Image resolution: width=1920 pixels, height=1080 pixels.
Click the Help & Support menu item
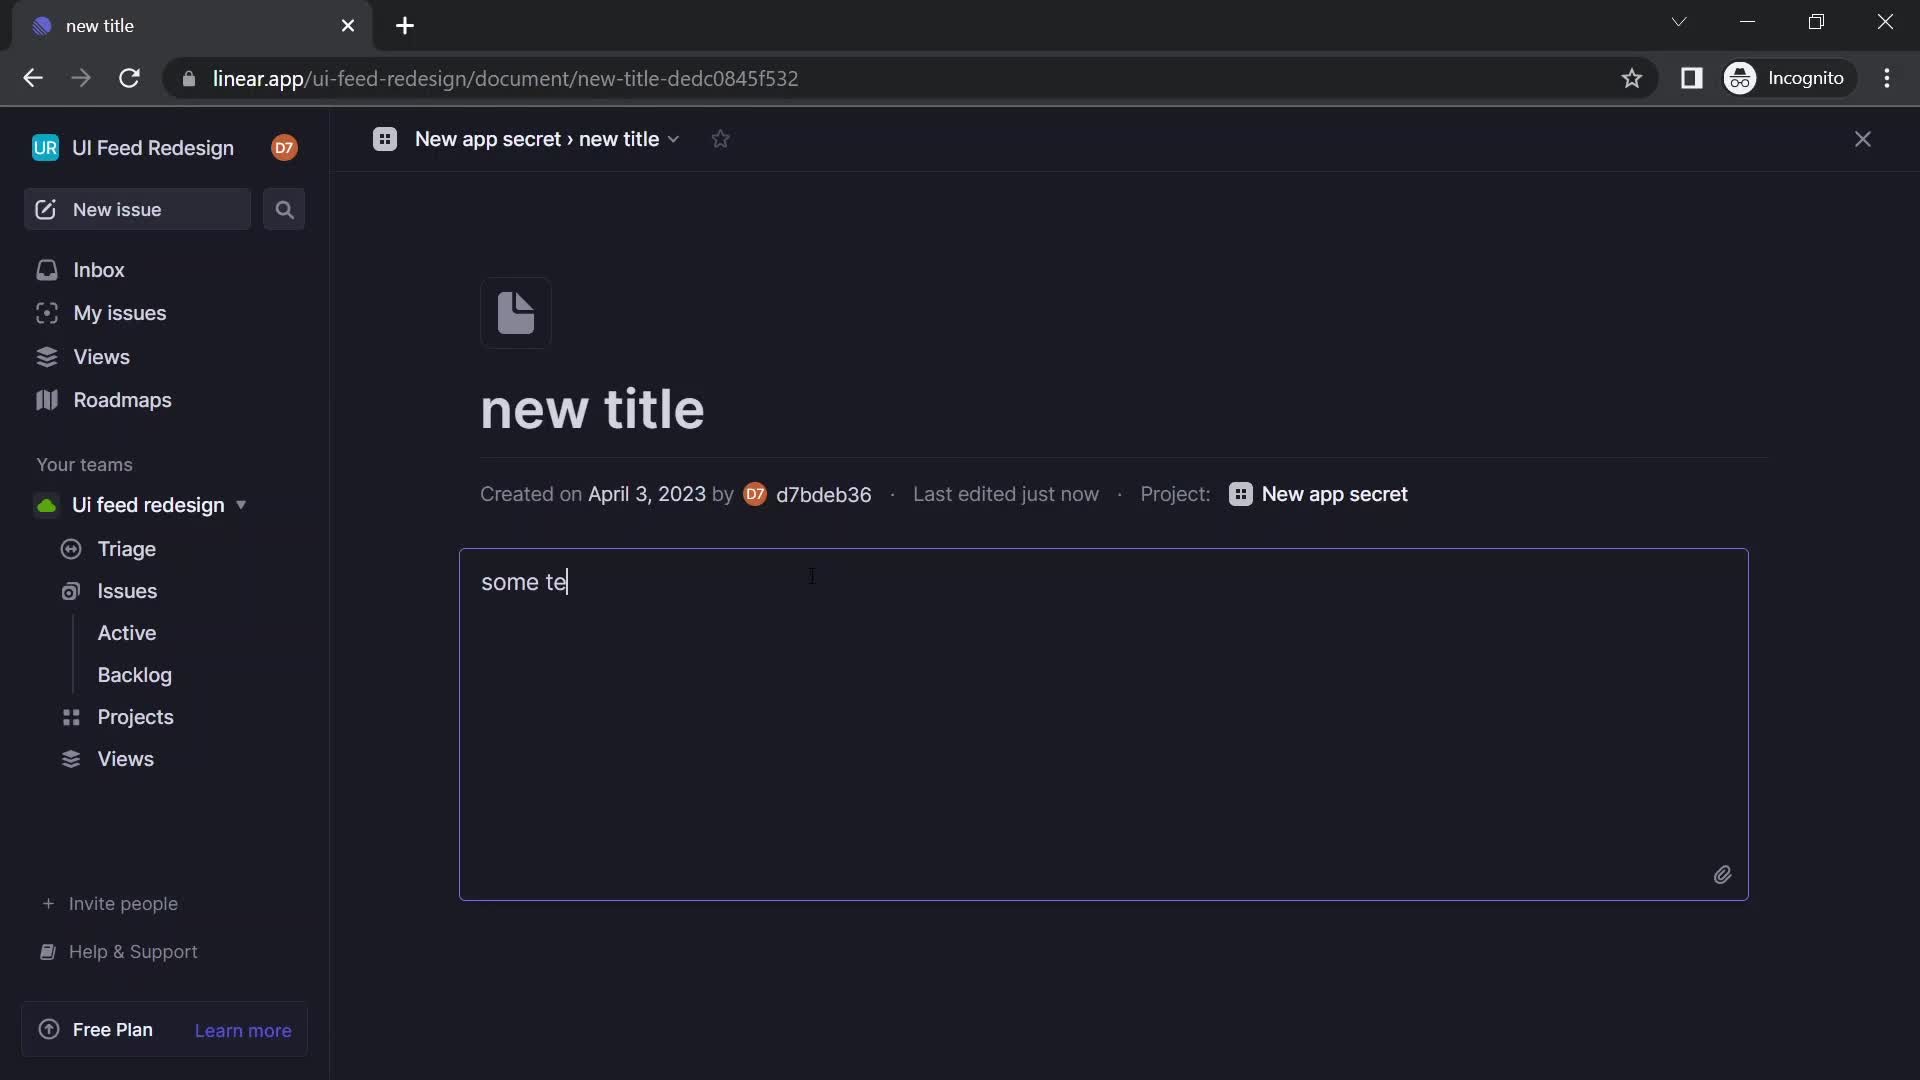click(132, 951)
